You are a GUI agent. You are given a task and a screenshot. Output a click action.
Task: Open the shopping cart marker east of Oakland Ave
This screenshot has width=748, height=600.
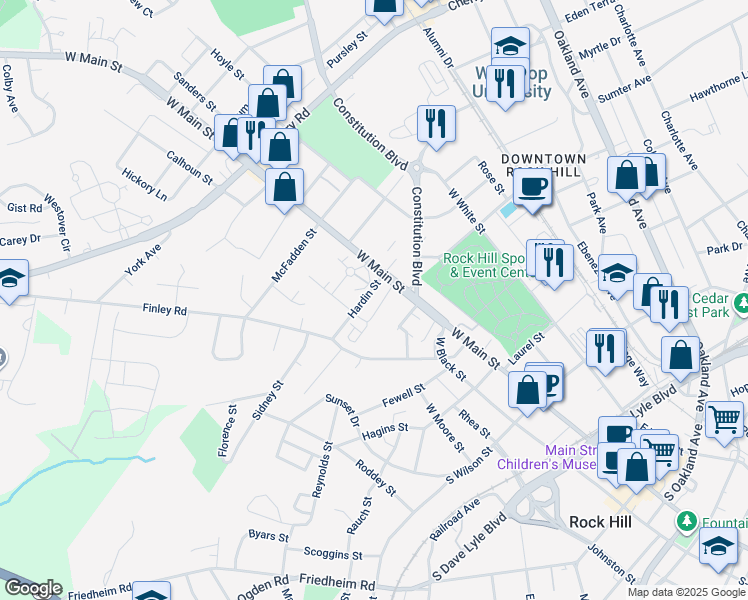[724, 420]
